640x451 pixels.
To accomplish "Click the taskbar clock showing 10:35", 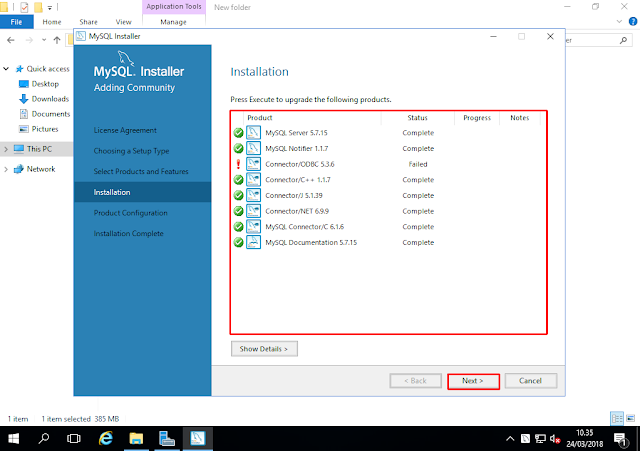I will pos(584,438).
